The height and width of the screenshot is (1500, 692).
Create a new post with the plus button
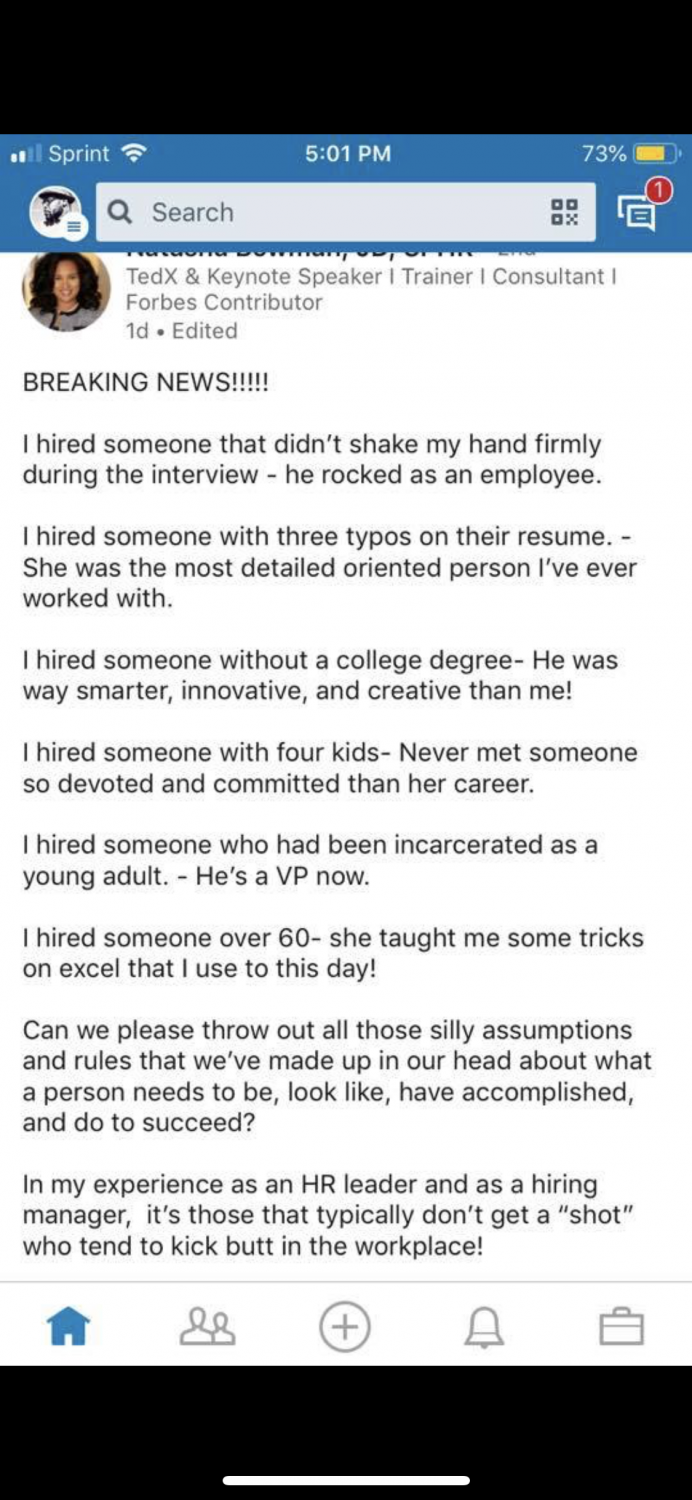(x=345, y=1327)
